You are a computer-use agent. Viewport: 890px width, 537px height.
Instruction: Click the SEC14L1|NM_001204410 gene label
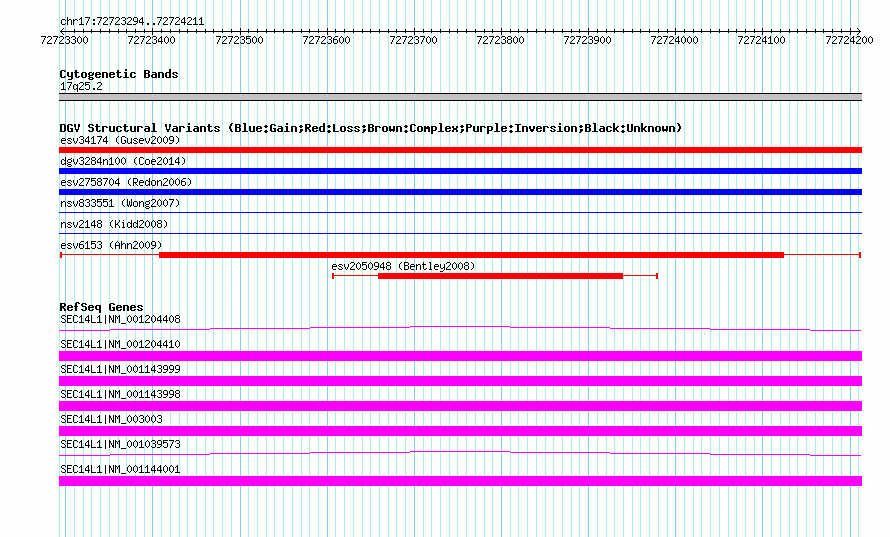120,345
